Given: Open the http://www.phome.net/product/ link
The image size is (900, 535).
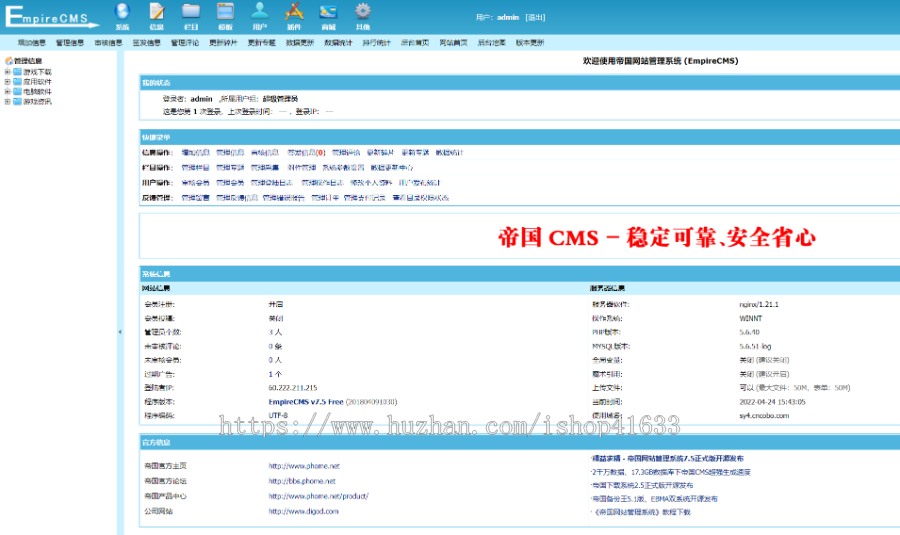Looking at the screenshot, I should pyautogui.click(x=319, y=496).
